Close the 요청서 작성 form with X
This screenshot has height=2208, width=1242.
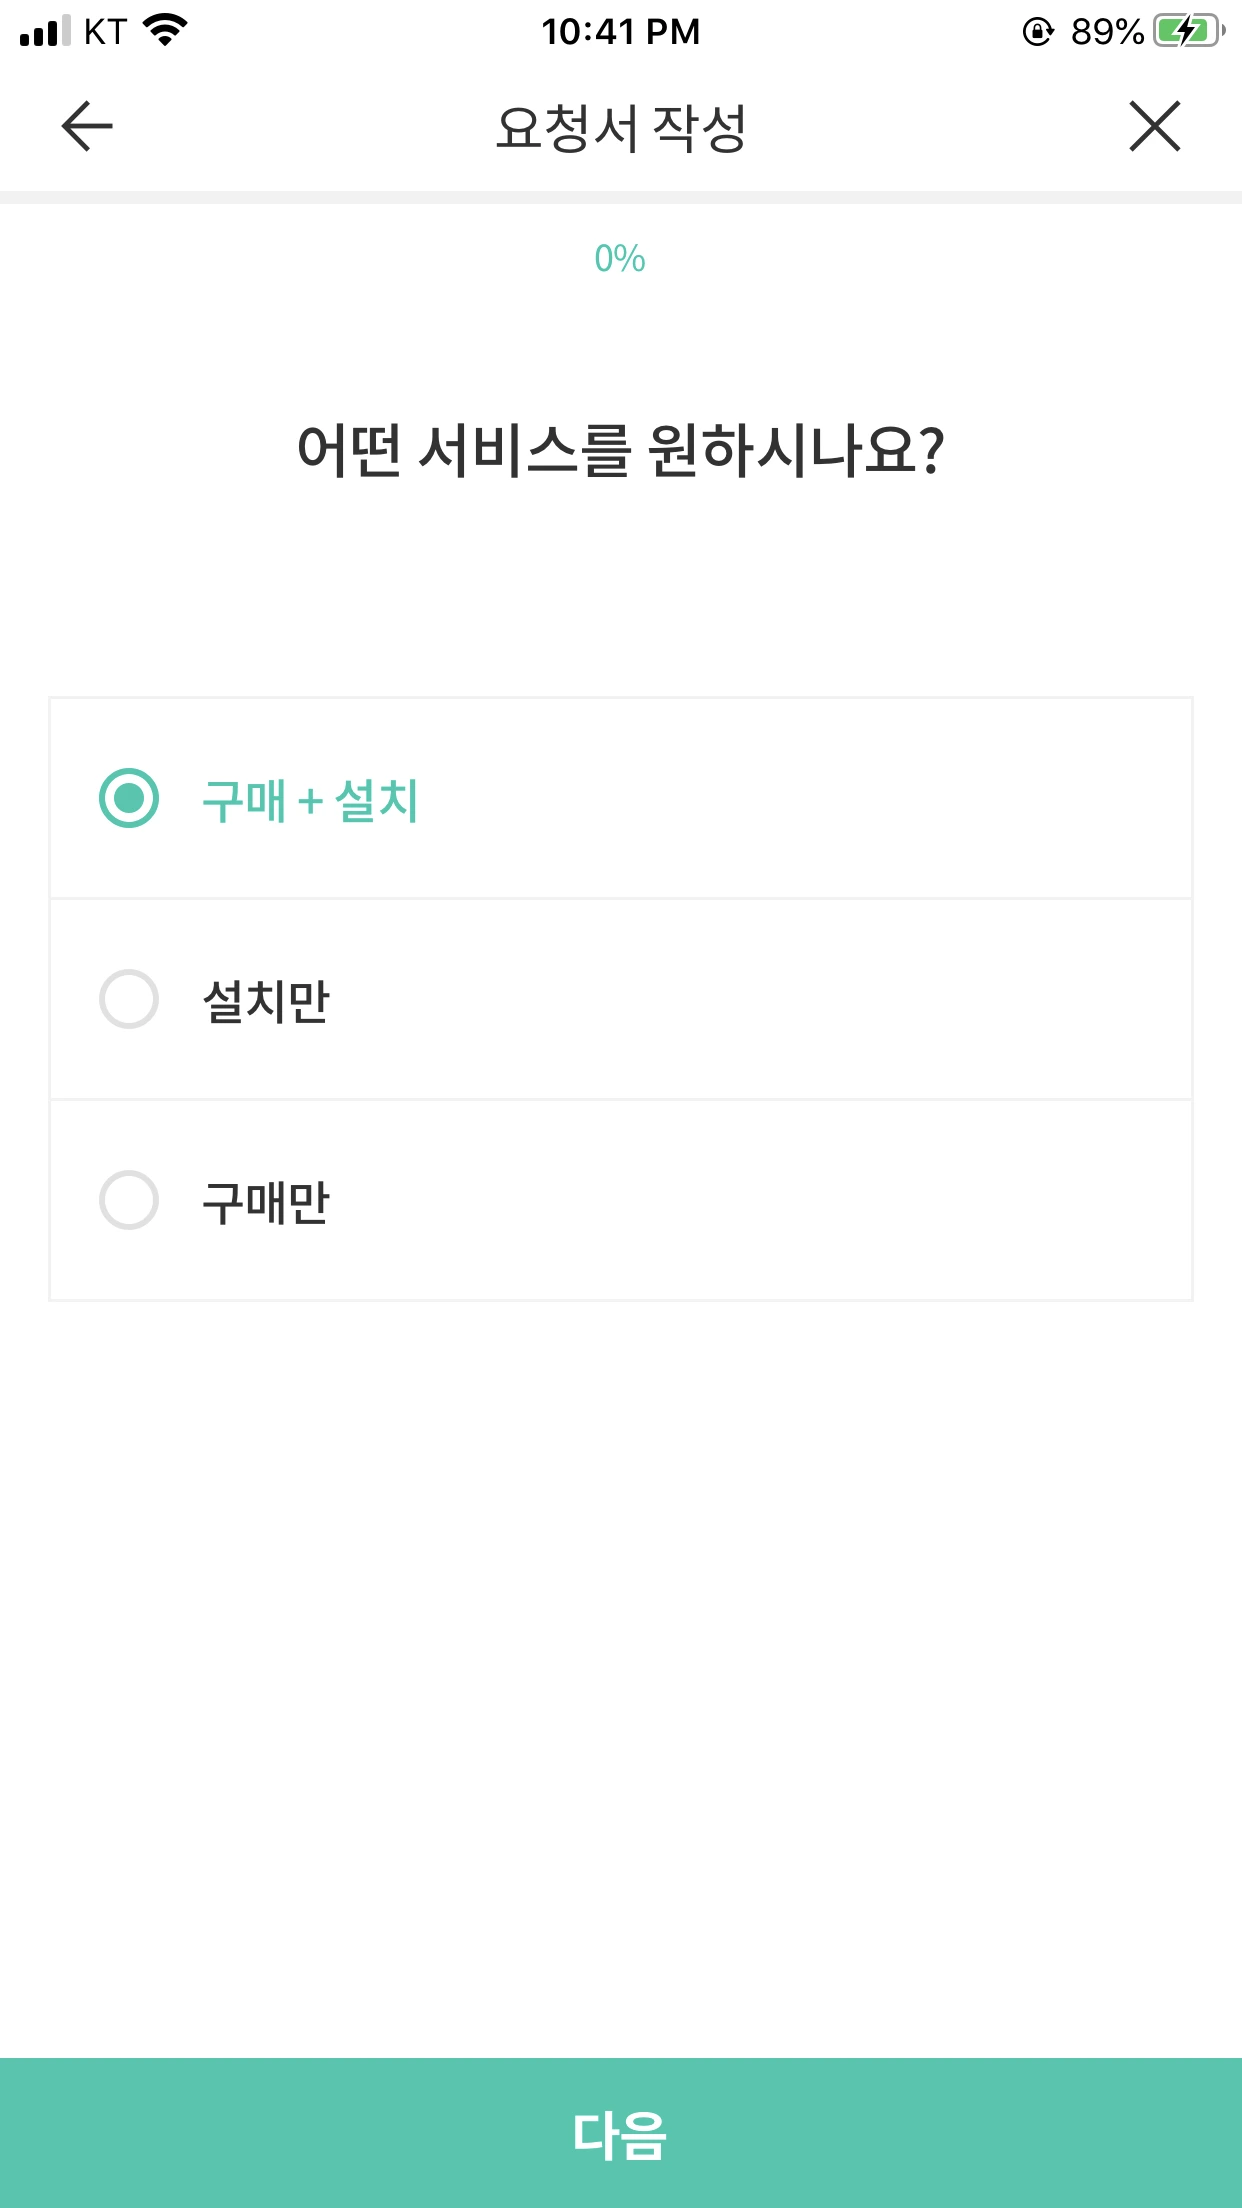(1155, 127)
